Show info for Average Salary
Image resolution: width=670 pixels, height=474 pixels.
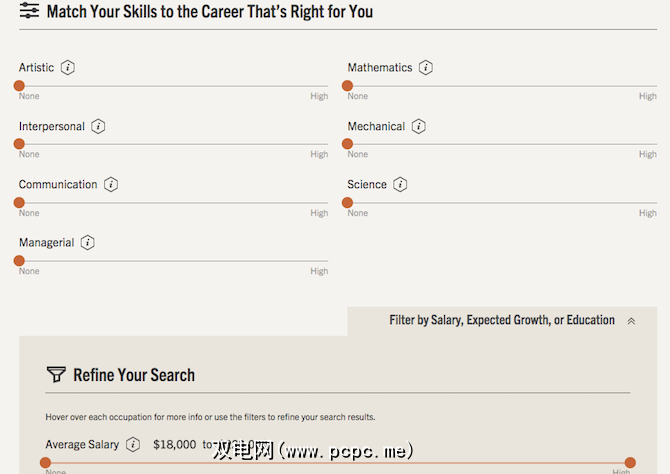(133, 445)
